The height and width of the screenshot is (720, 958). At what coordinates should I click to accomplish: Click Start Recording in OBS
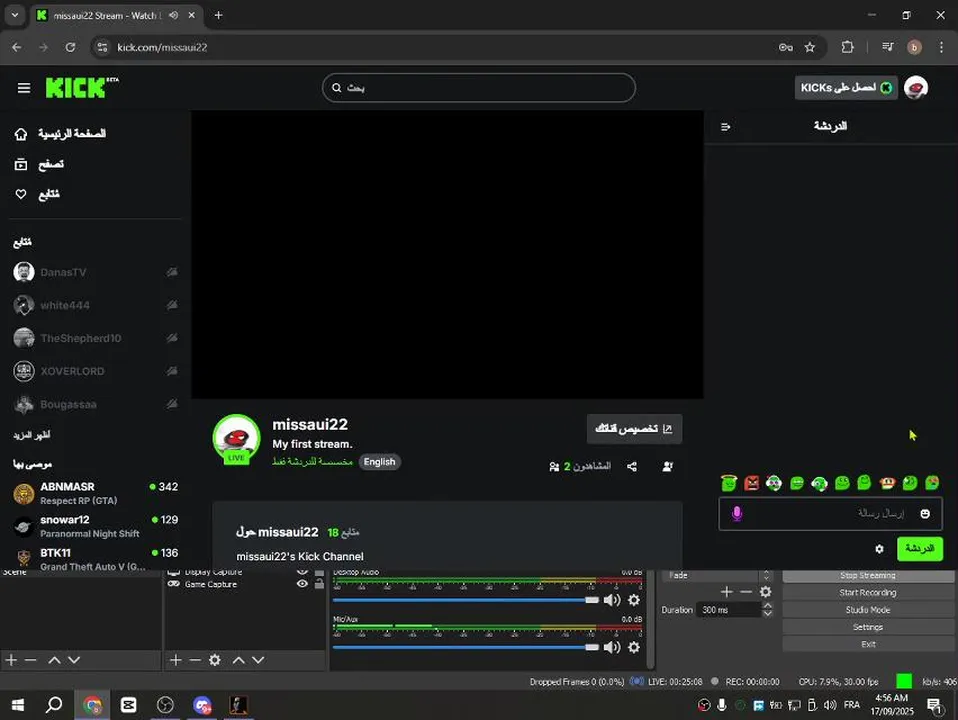(868, 593)
